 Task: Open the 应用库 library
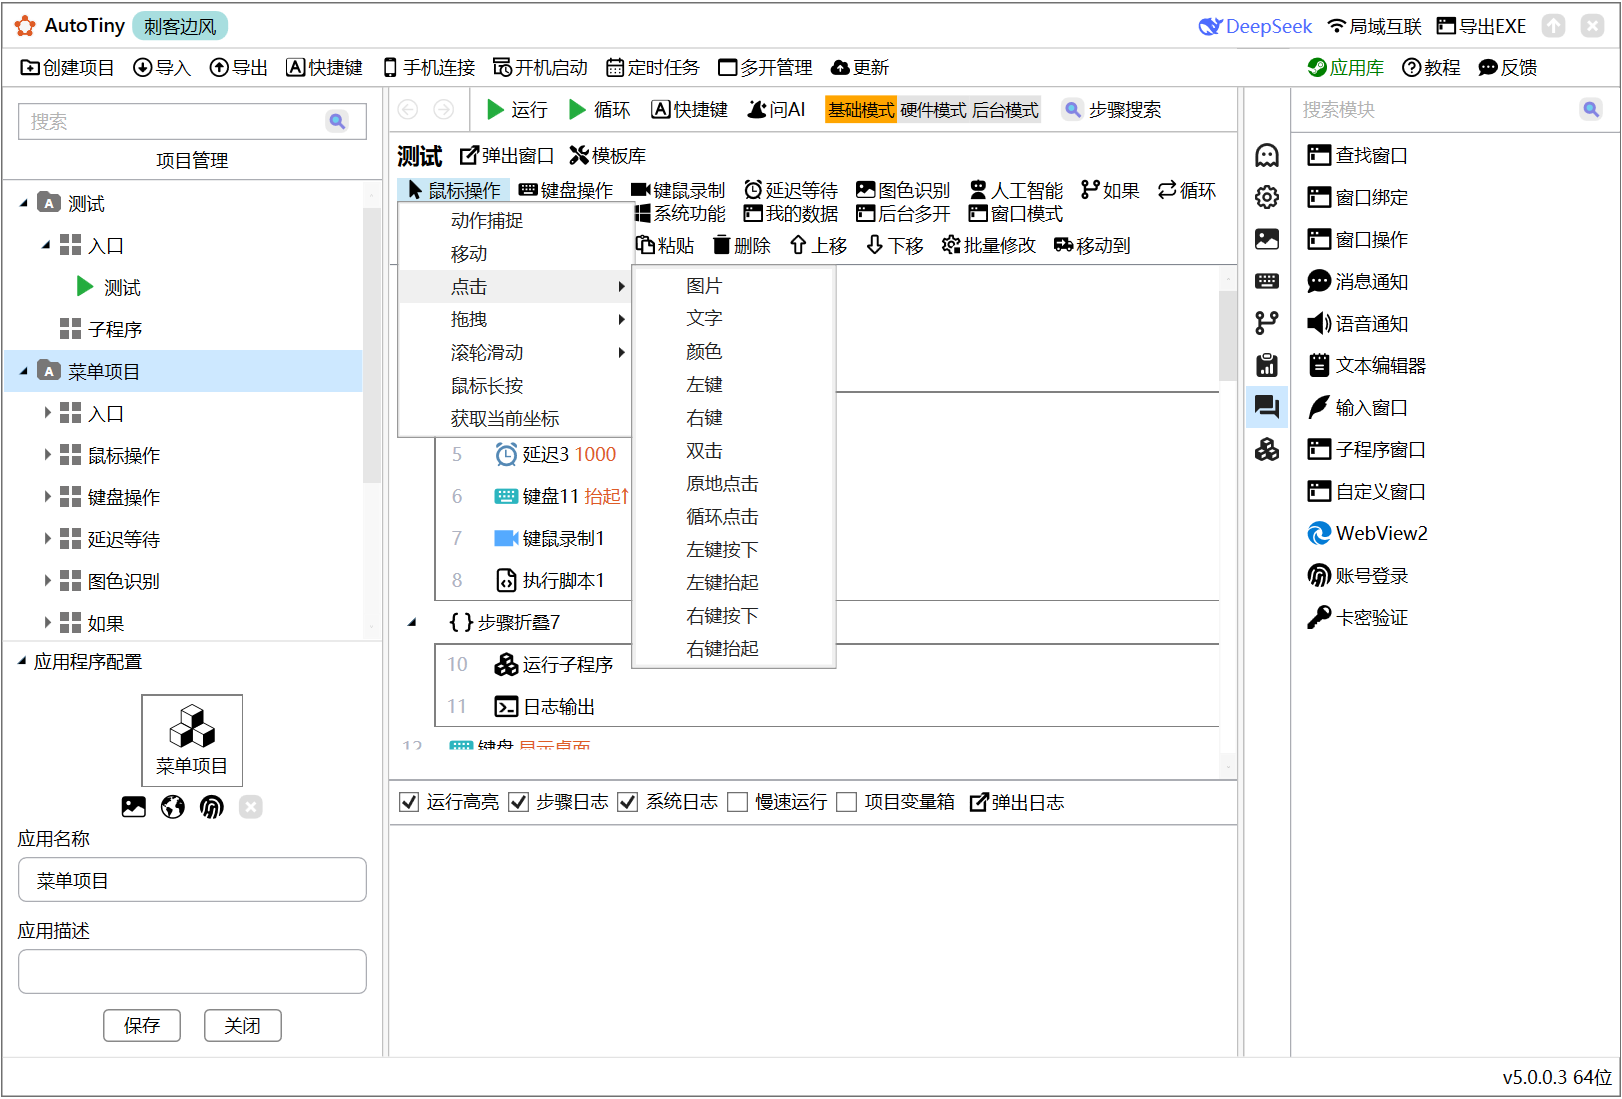tap(1345, 67)
